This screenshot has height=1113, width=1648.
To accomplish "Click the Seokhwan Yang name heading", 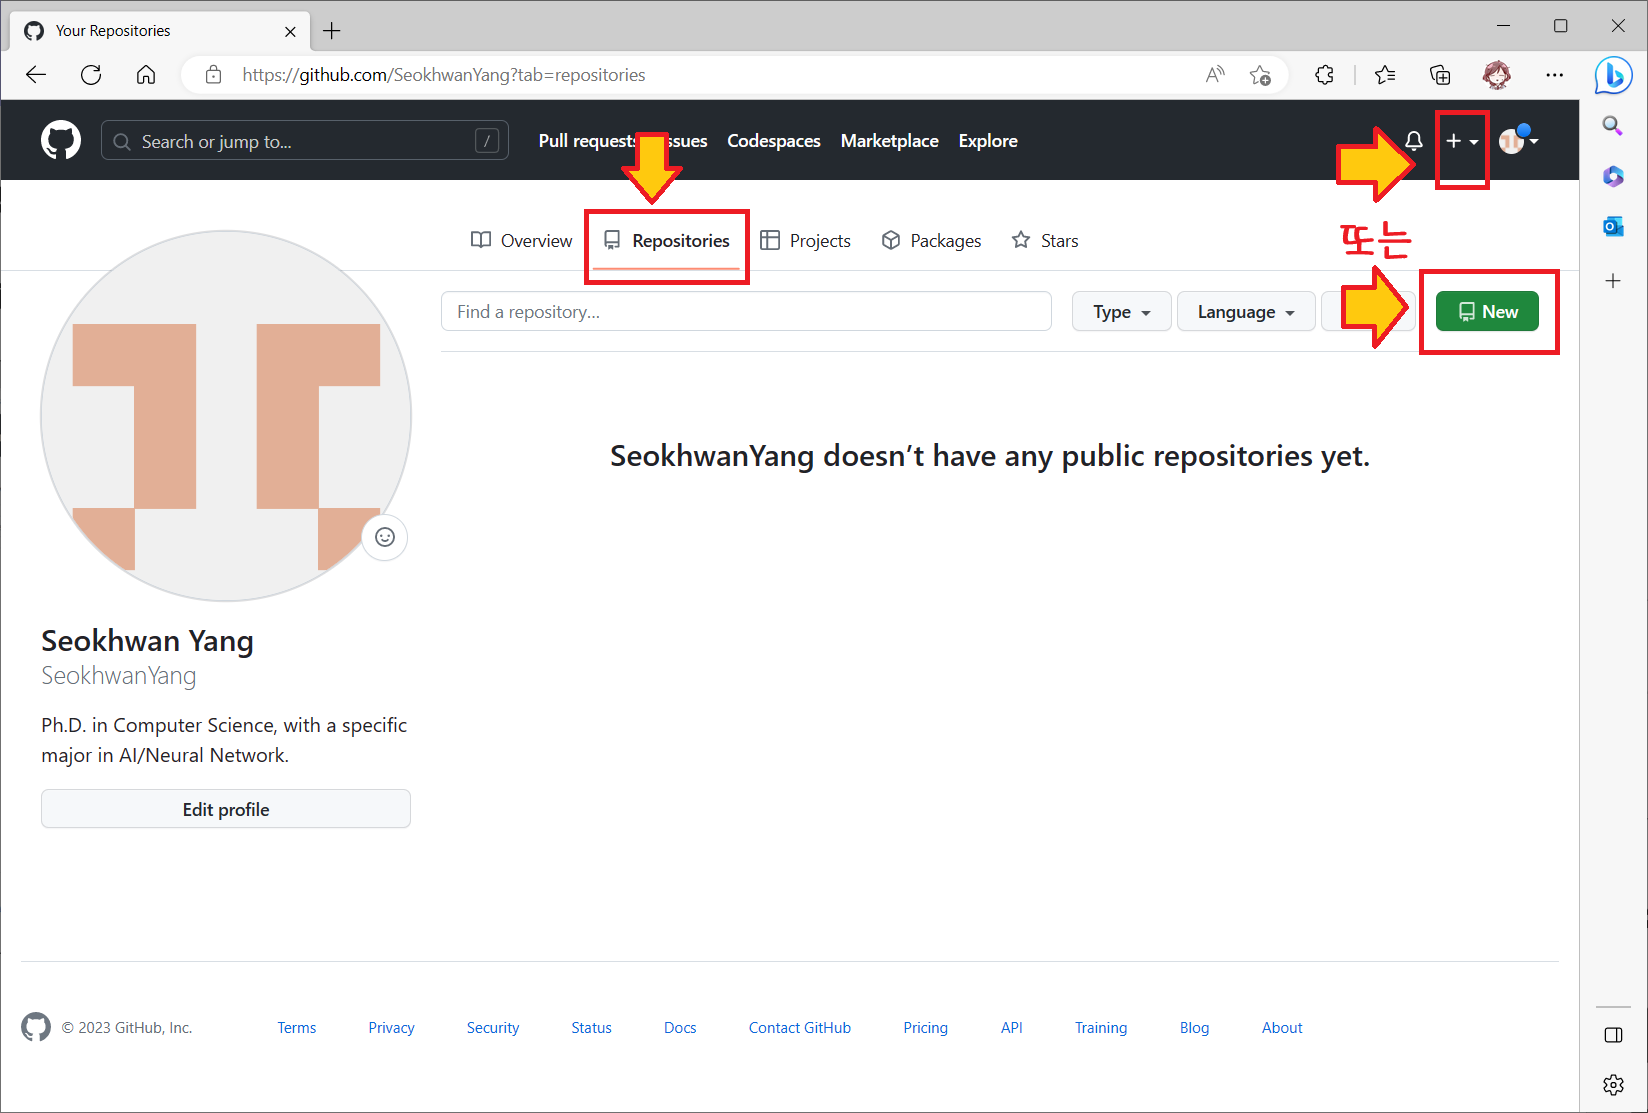I will (x=147, y=641).
